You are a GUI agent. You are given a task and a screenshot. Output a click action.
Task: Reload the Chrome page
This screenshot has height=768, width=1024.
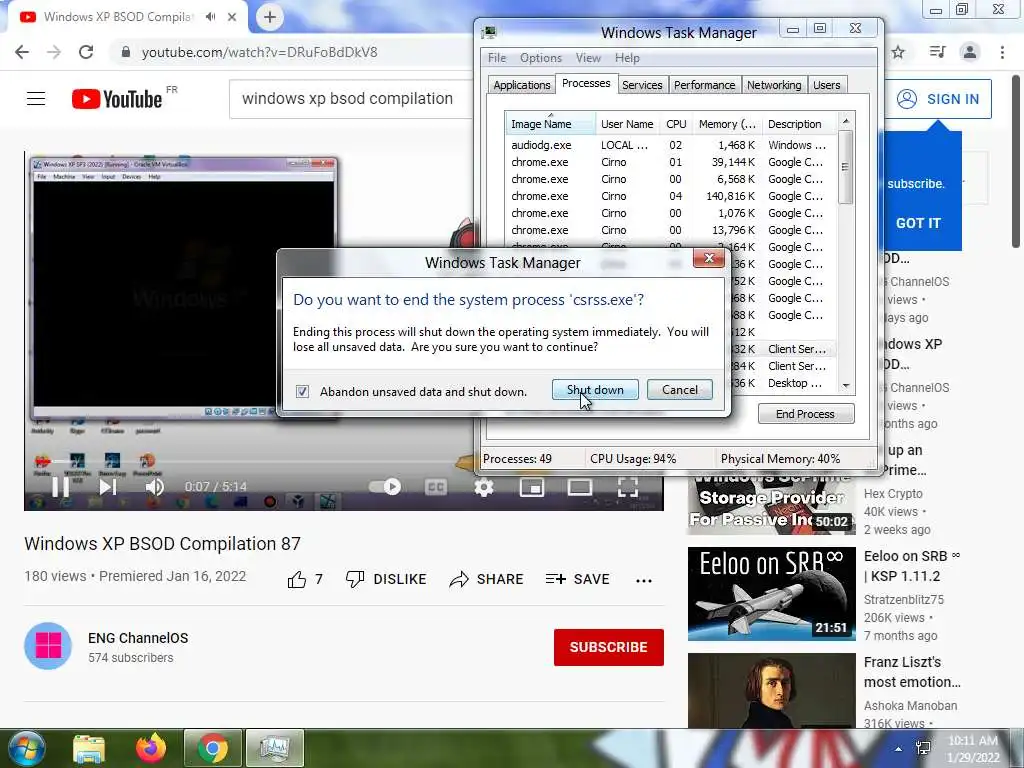tap(86, 52)
